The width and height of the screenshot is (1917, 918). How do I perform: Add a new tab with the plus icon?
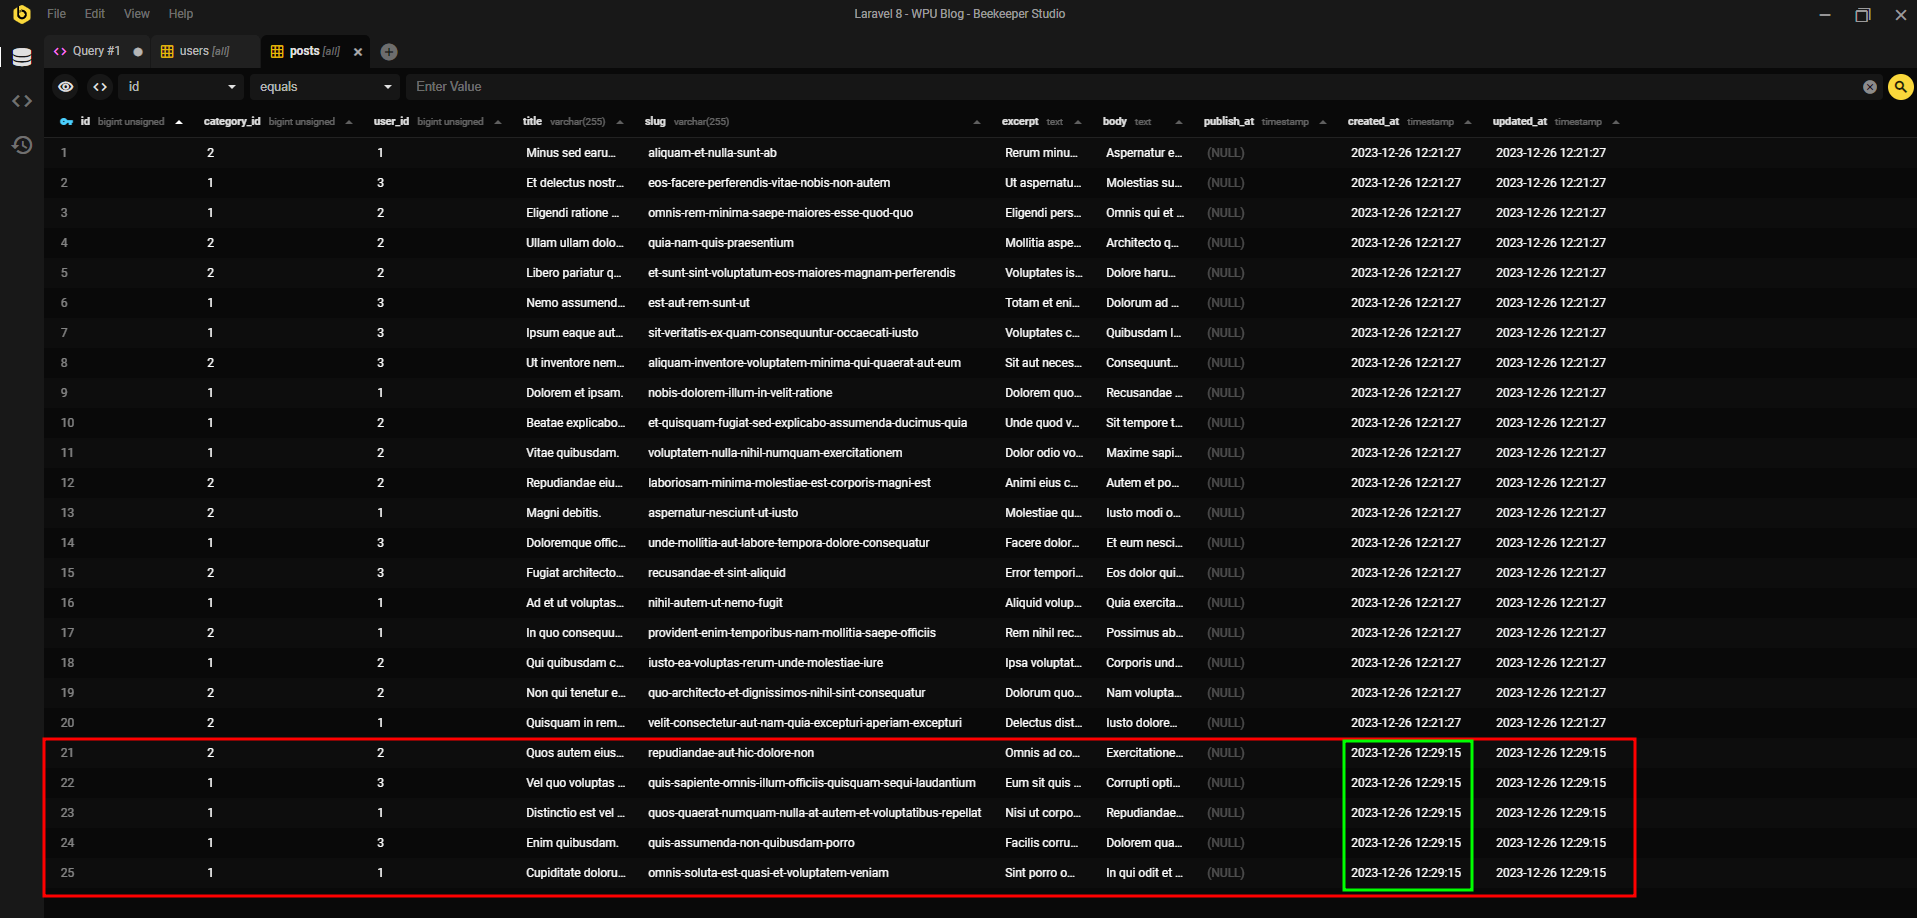pyautogui.click(x=389, y=52)
